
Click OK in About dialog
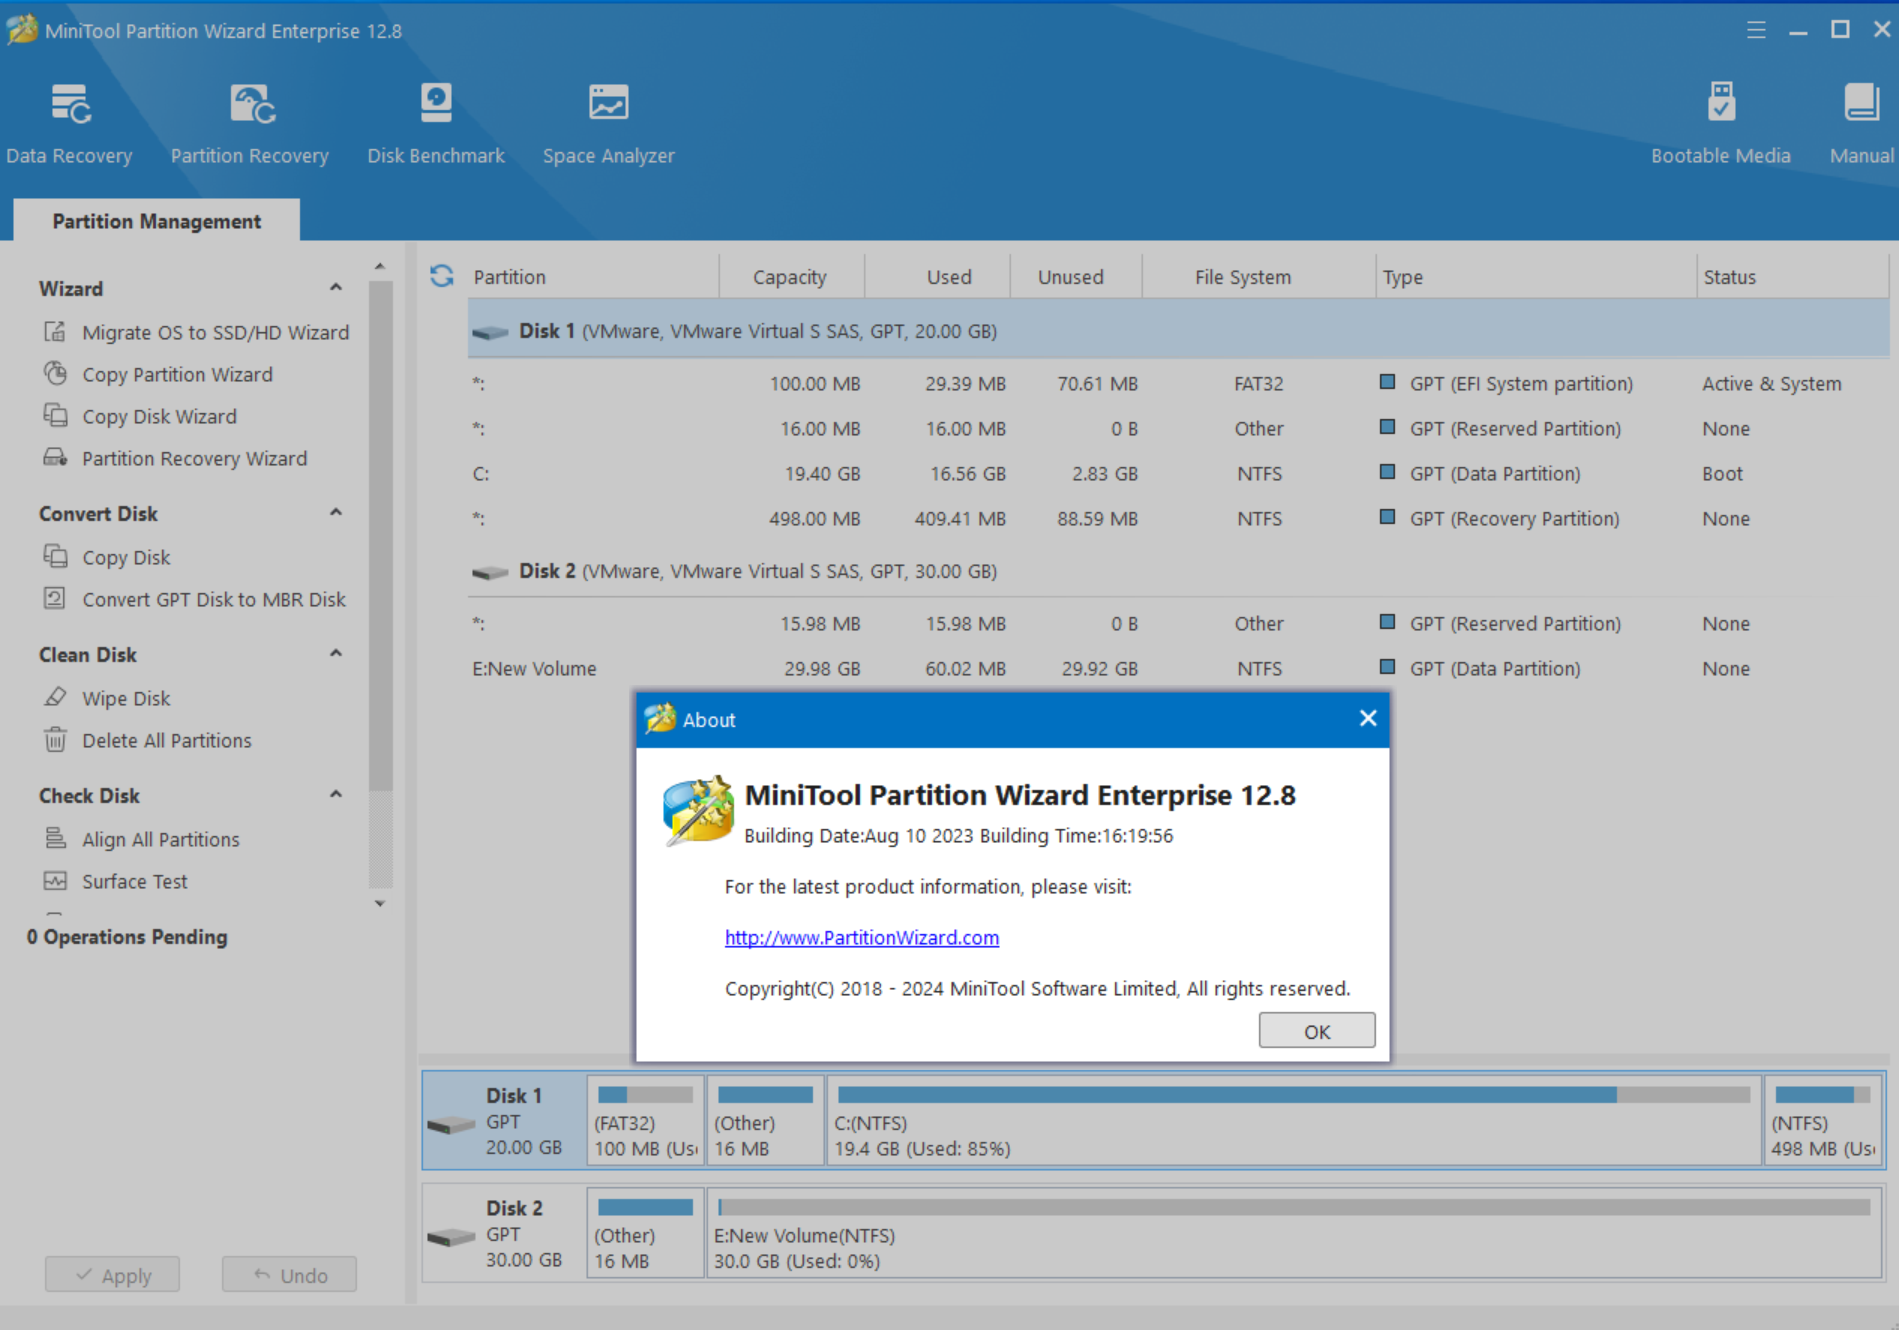(x=1317, y=1031)
